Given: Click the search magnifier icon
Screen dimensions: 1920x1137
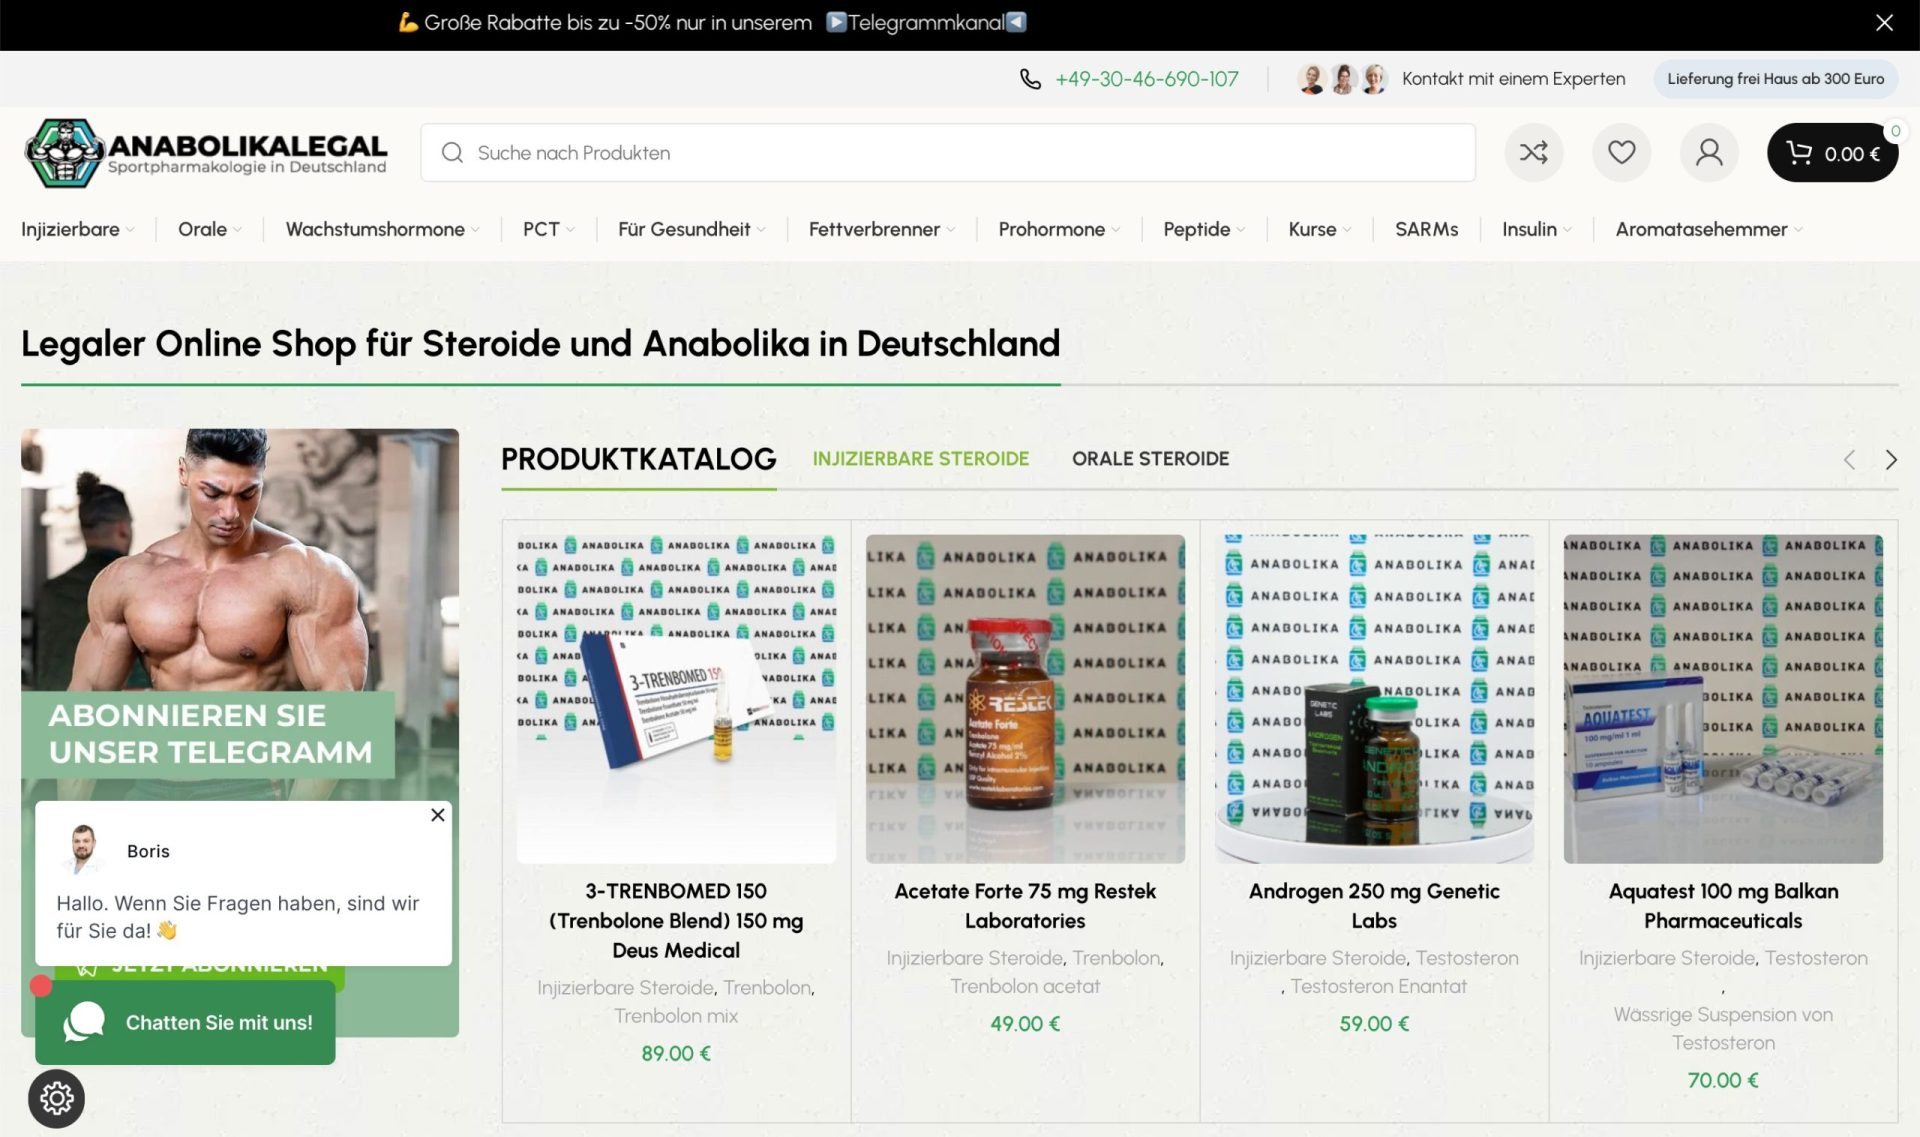Looking at the screenshot, I should (x=452, y=152).
